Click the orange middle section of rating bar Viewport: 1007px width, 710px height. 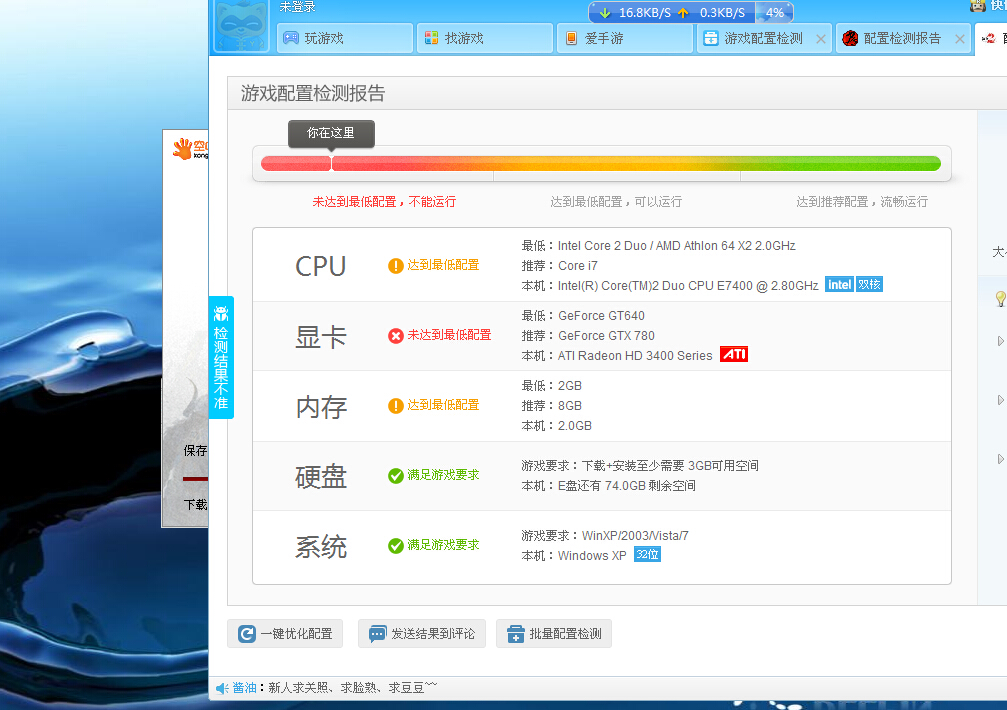click(617, 164)
